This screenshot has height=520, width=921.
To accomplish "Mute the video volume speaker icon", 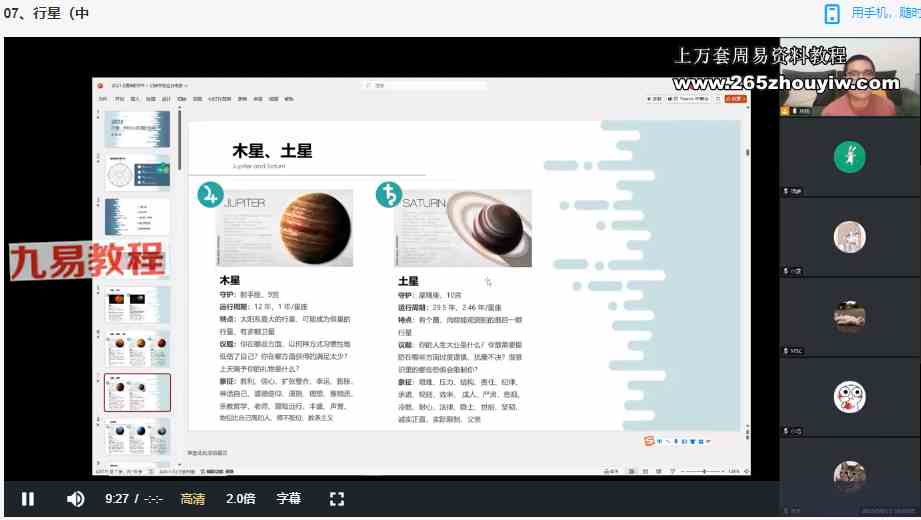I will tap(75, 498).
